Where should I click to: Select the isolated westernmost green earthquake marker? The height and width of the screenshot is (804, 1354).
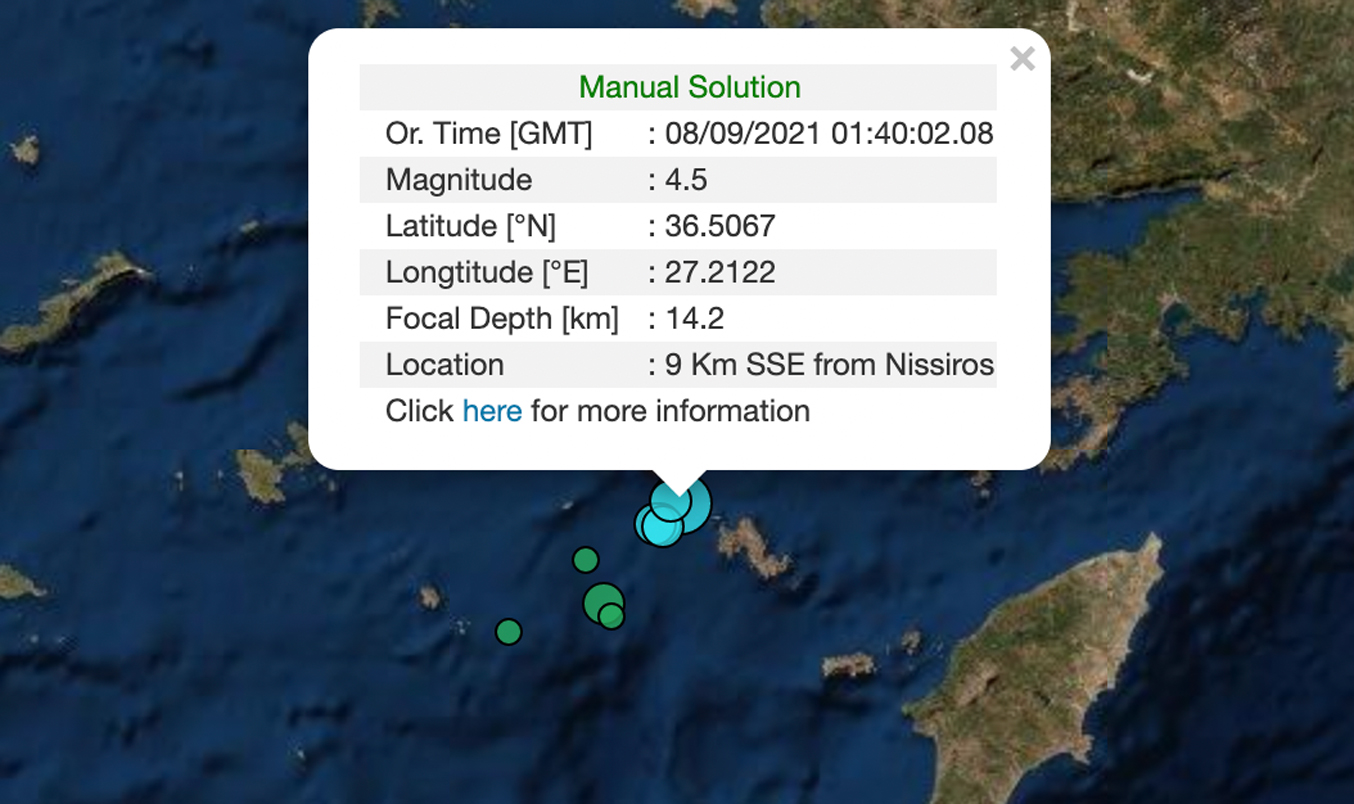click(x=509, y=632)
